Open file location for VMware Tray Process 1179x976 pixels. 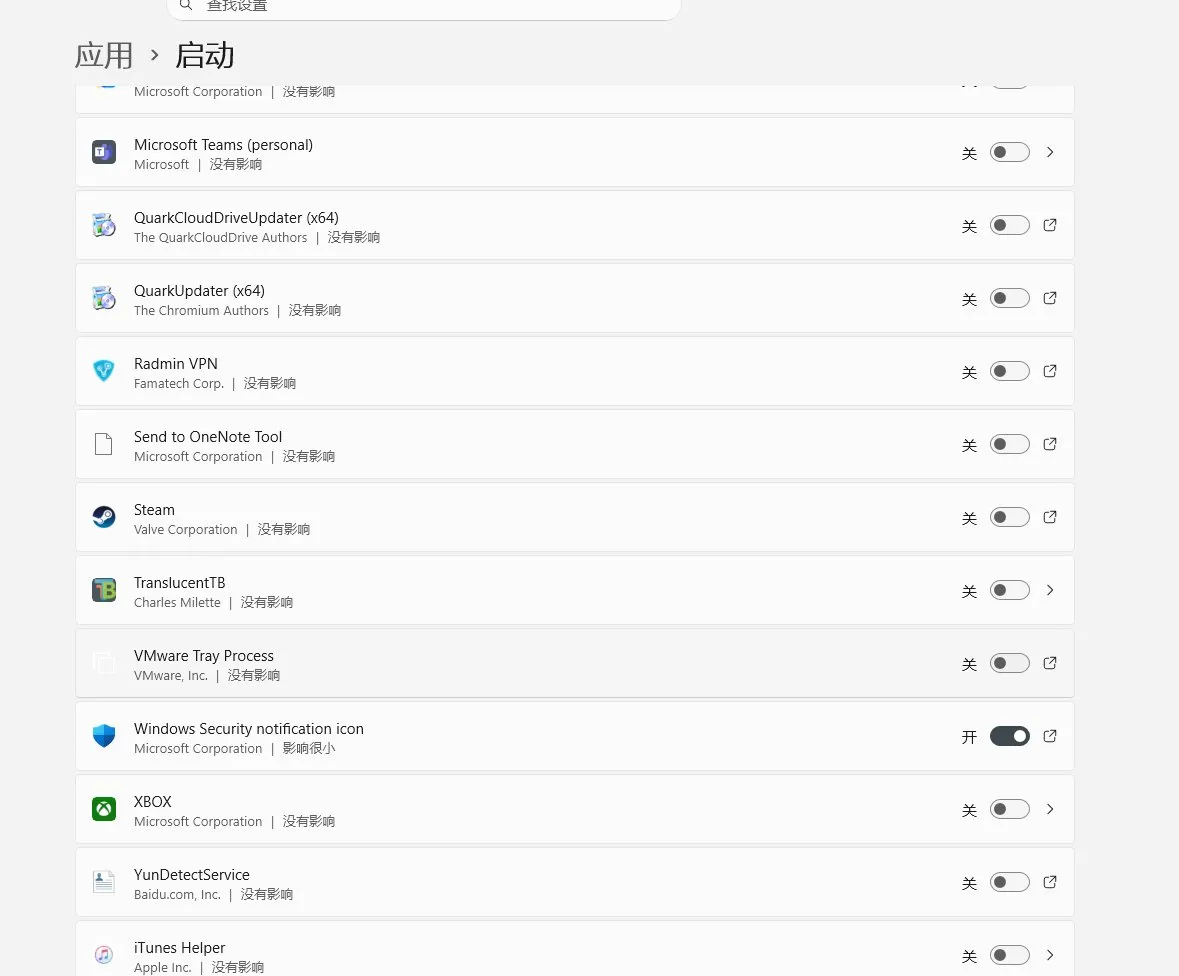[1050, 662]
